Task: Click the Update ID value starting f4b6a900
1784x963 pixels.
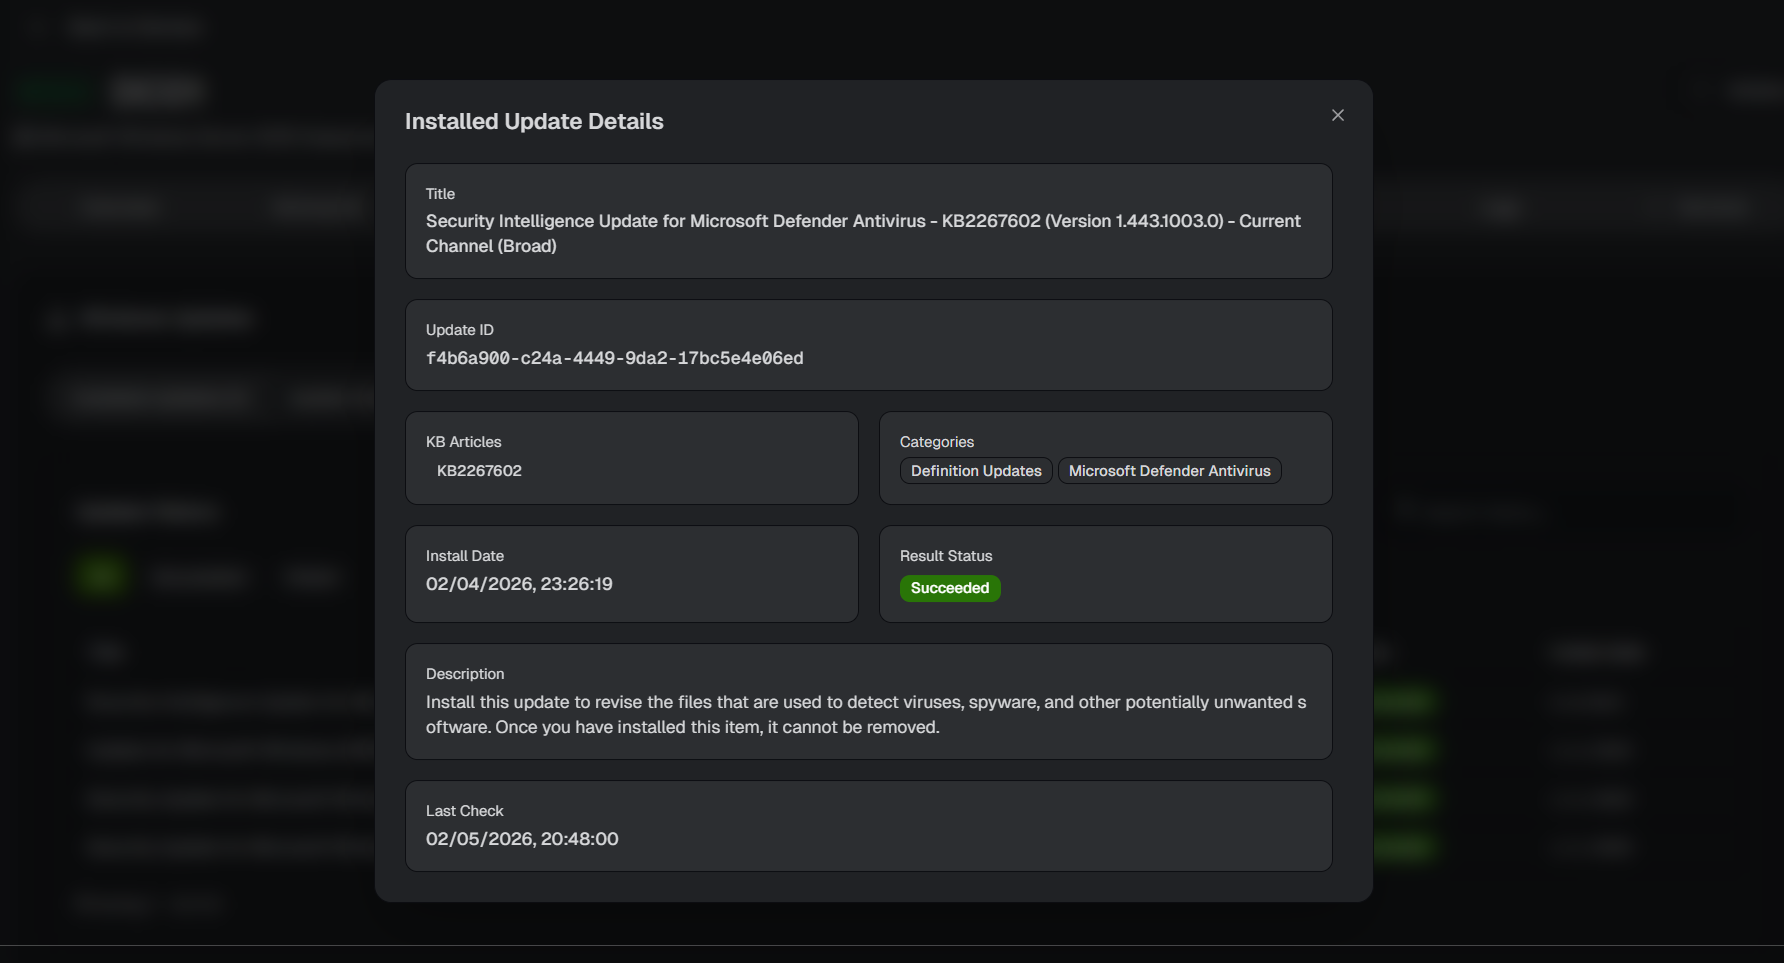Action: pos(614,358)
